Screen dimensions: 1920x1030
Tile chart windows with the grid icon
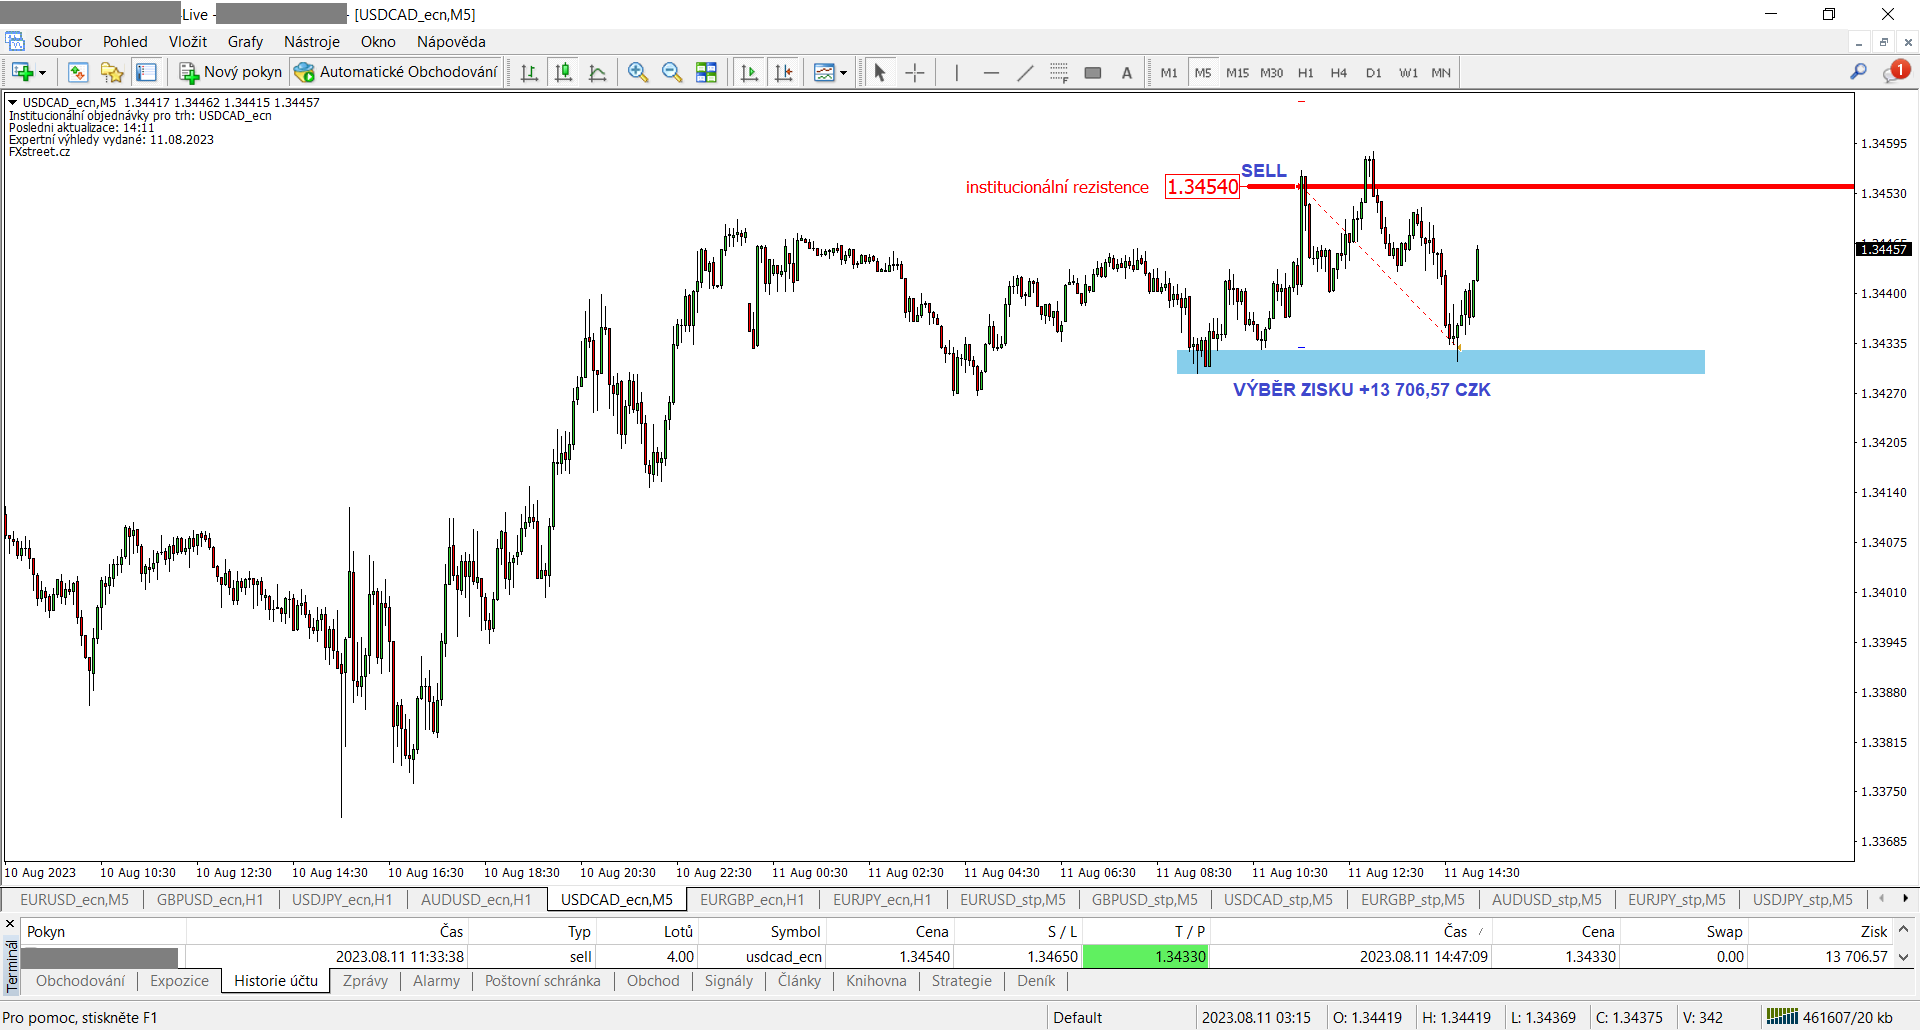706,72
